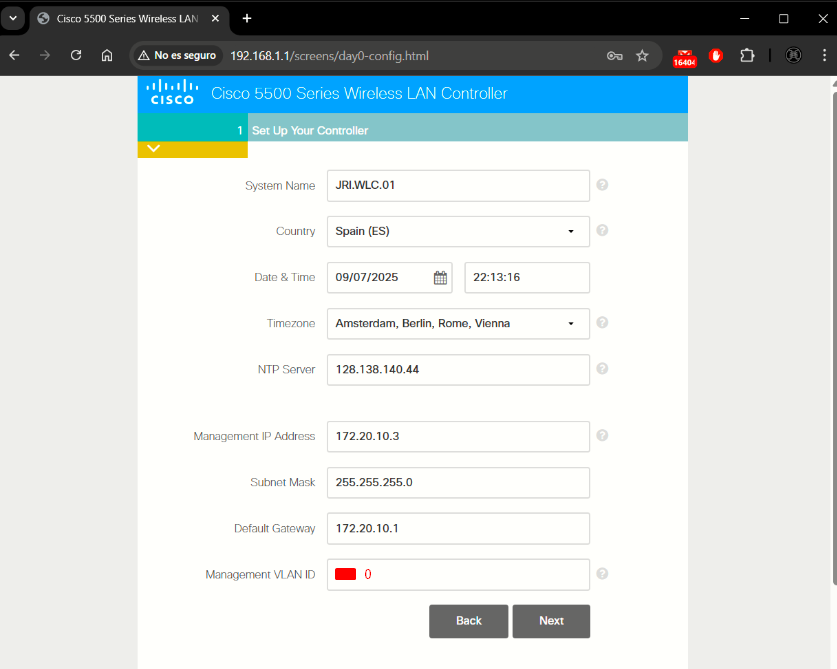Image resolution: width=837 pixels, height=669 pixels.
Task: Reload the current page
Action: click(76, 56)
